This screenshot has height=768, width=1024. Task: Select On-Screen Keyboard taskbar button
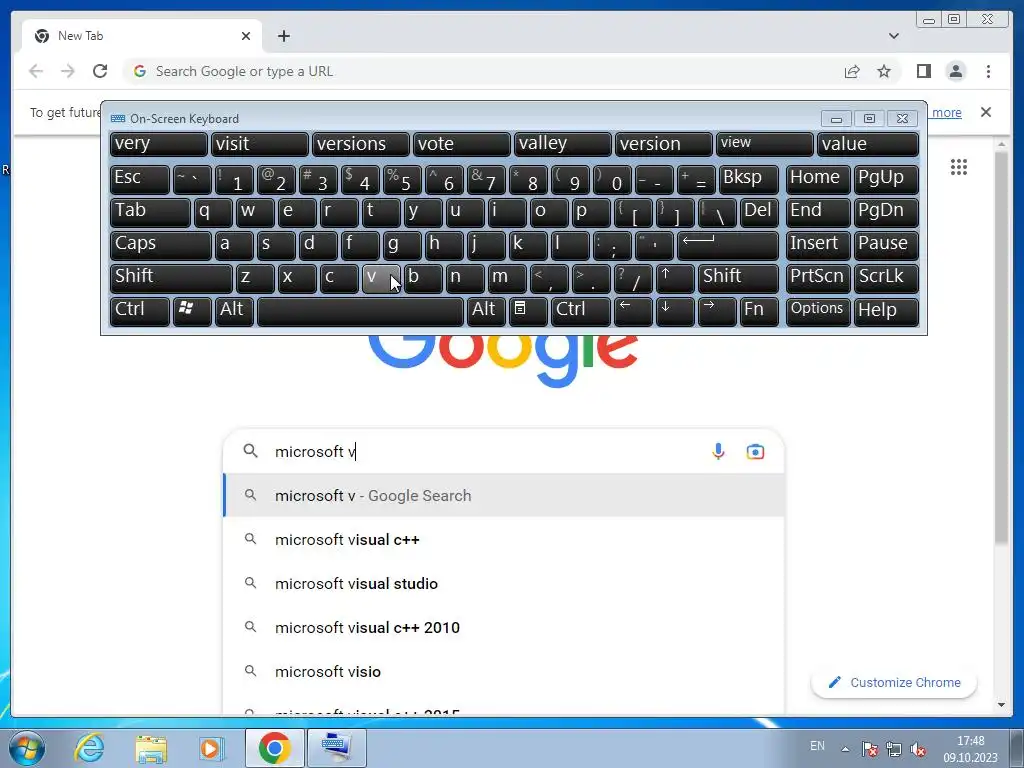click(336, 748)
